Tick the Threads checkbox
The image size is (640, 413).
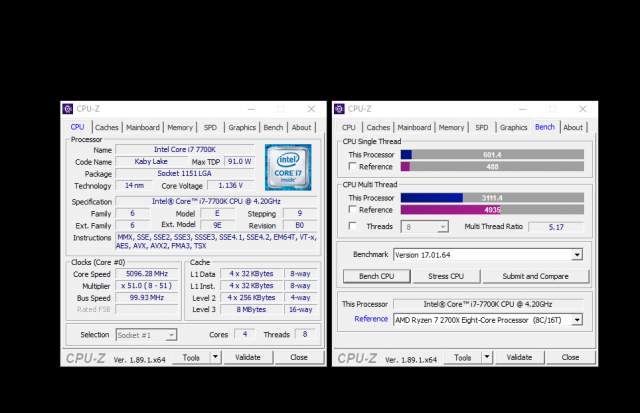point(352,227)
